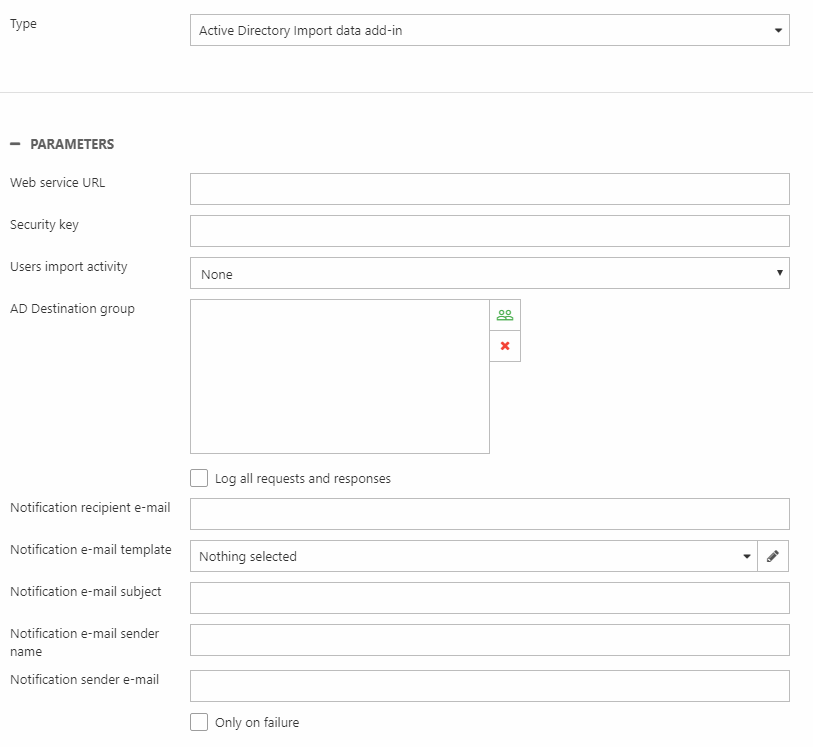Image resolution: width=813 pixels, height=747 pixels.
Task: Click the green add group icon
Action: [x=505, y=315]
